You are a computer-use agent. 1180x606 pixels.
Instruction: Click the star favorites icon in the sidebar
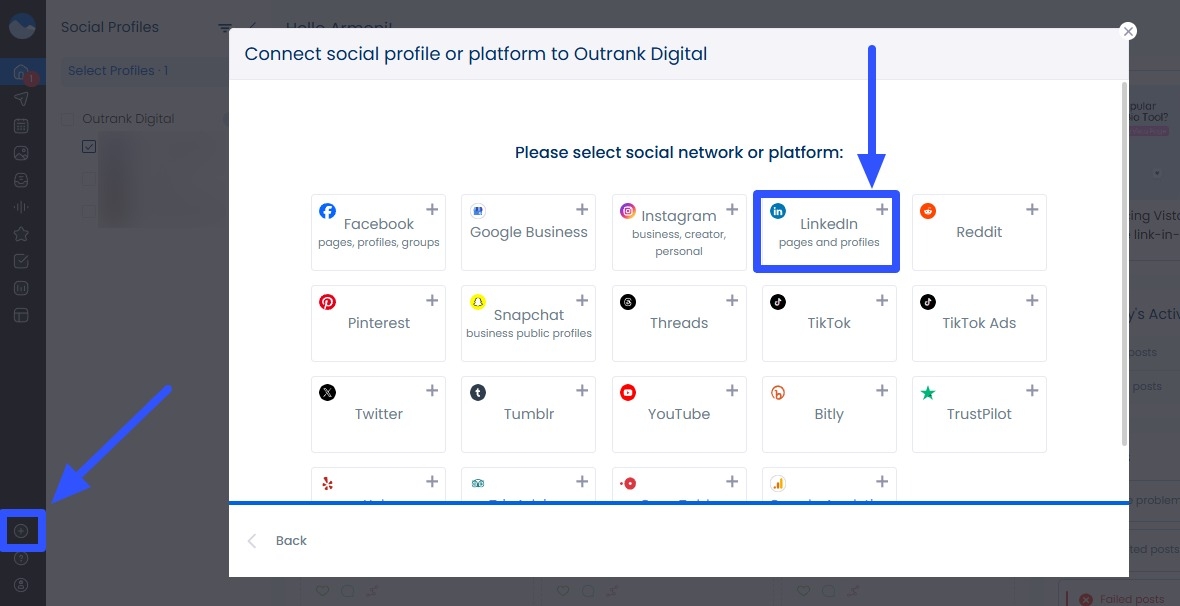21,234
